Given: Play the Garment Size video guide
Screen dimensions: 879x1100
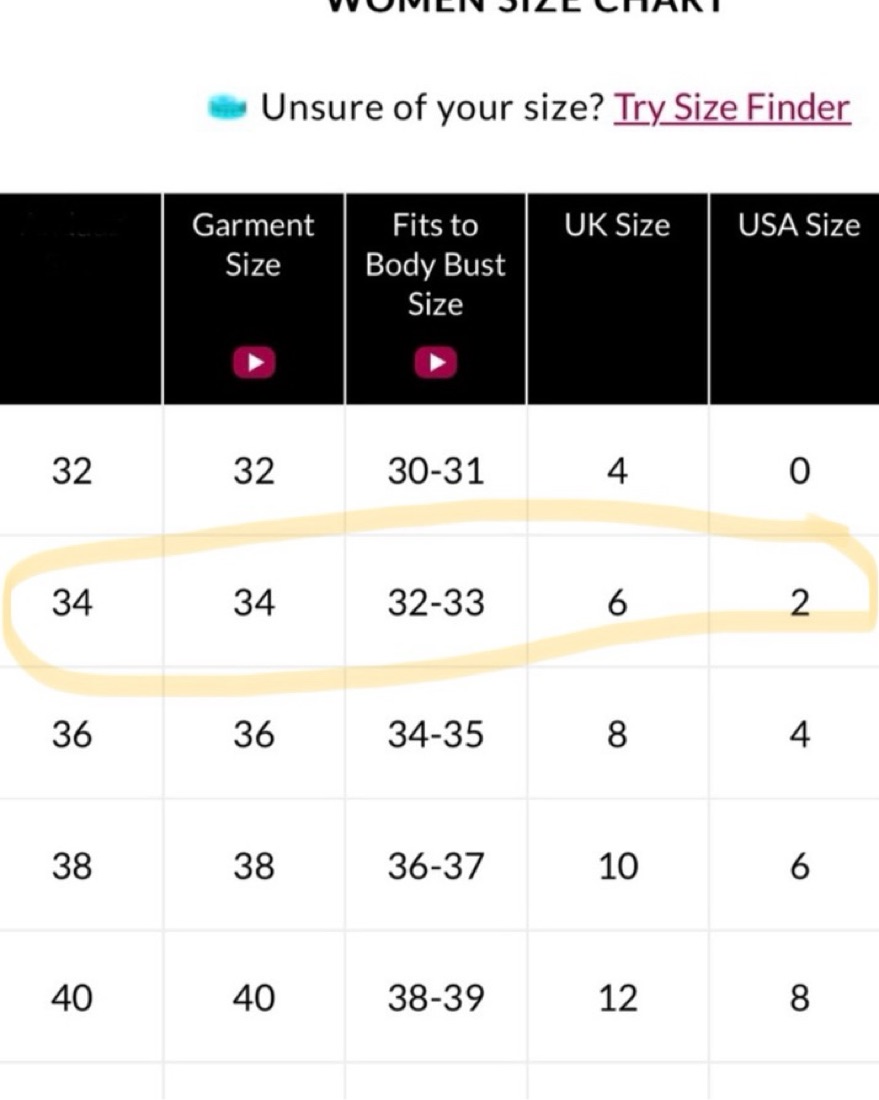Looking at the screenshot, I should tap(254, 362).
